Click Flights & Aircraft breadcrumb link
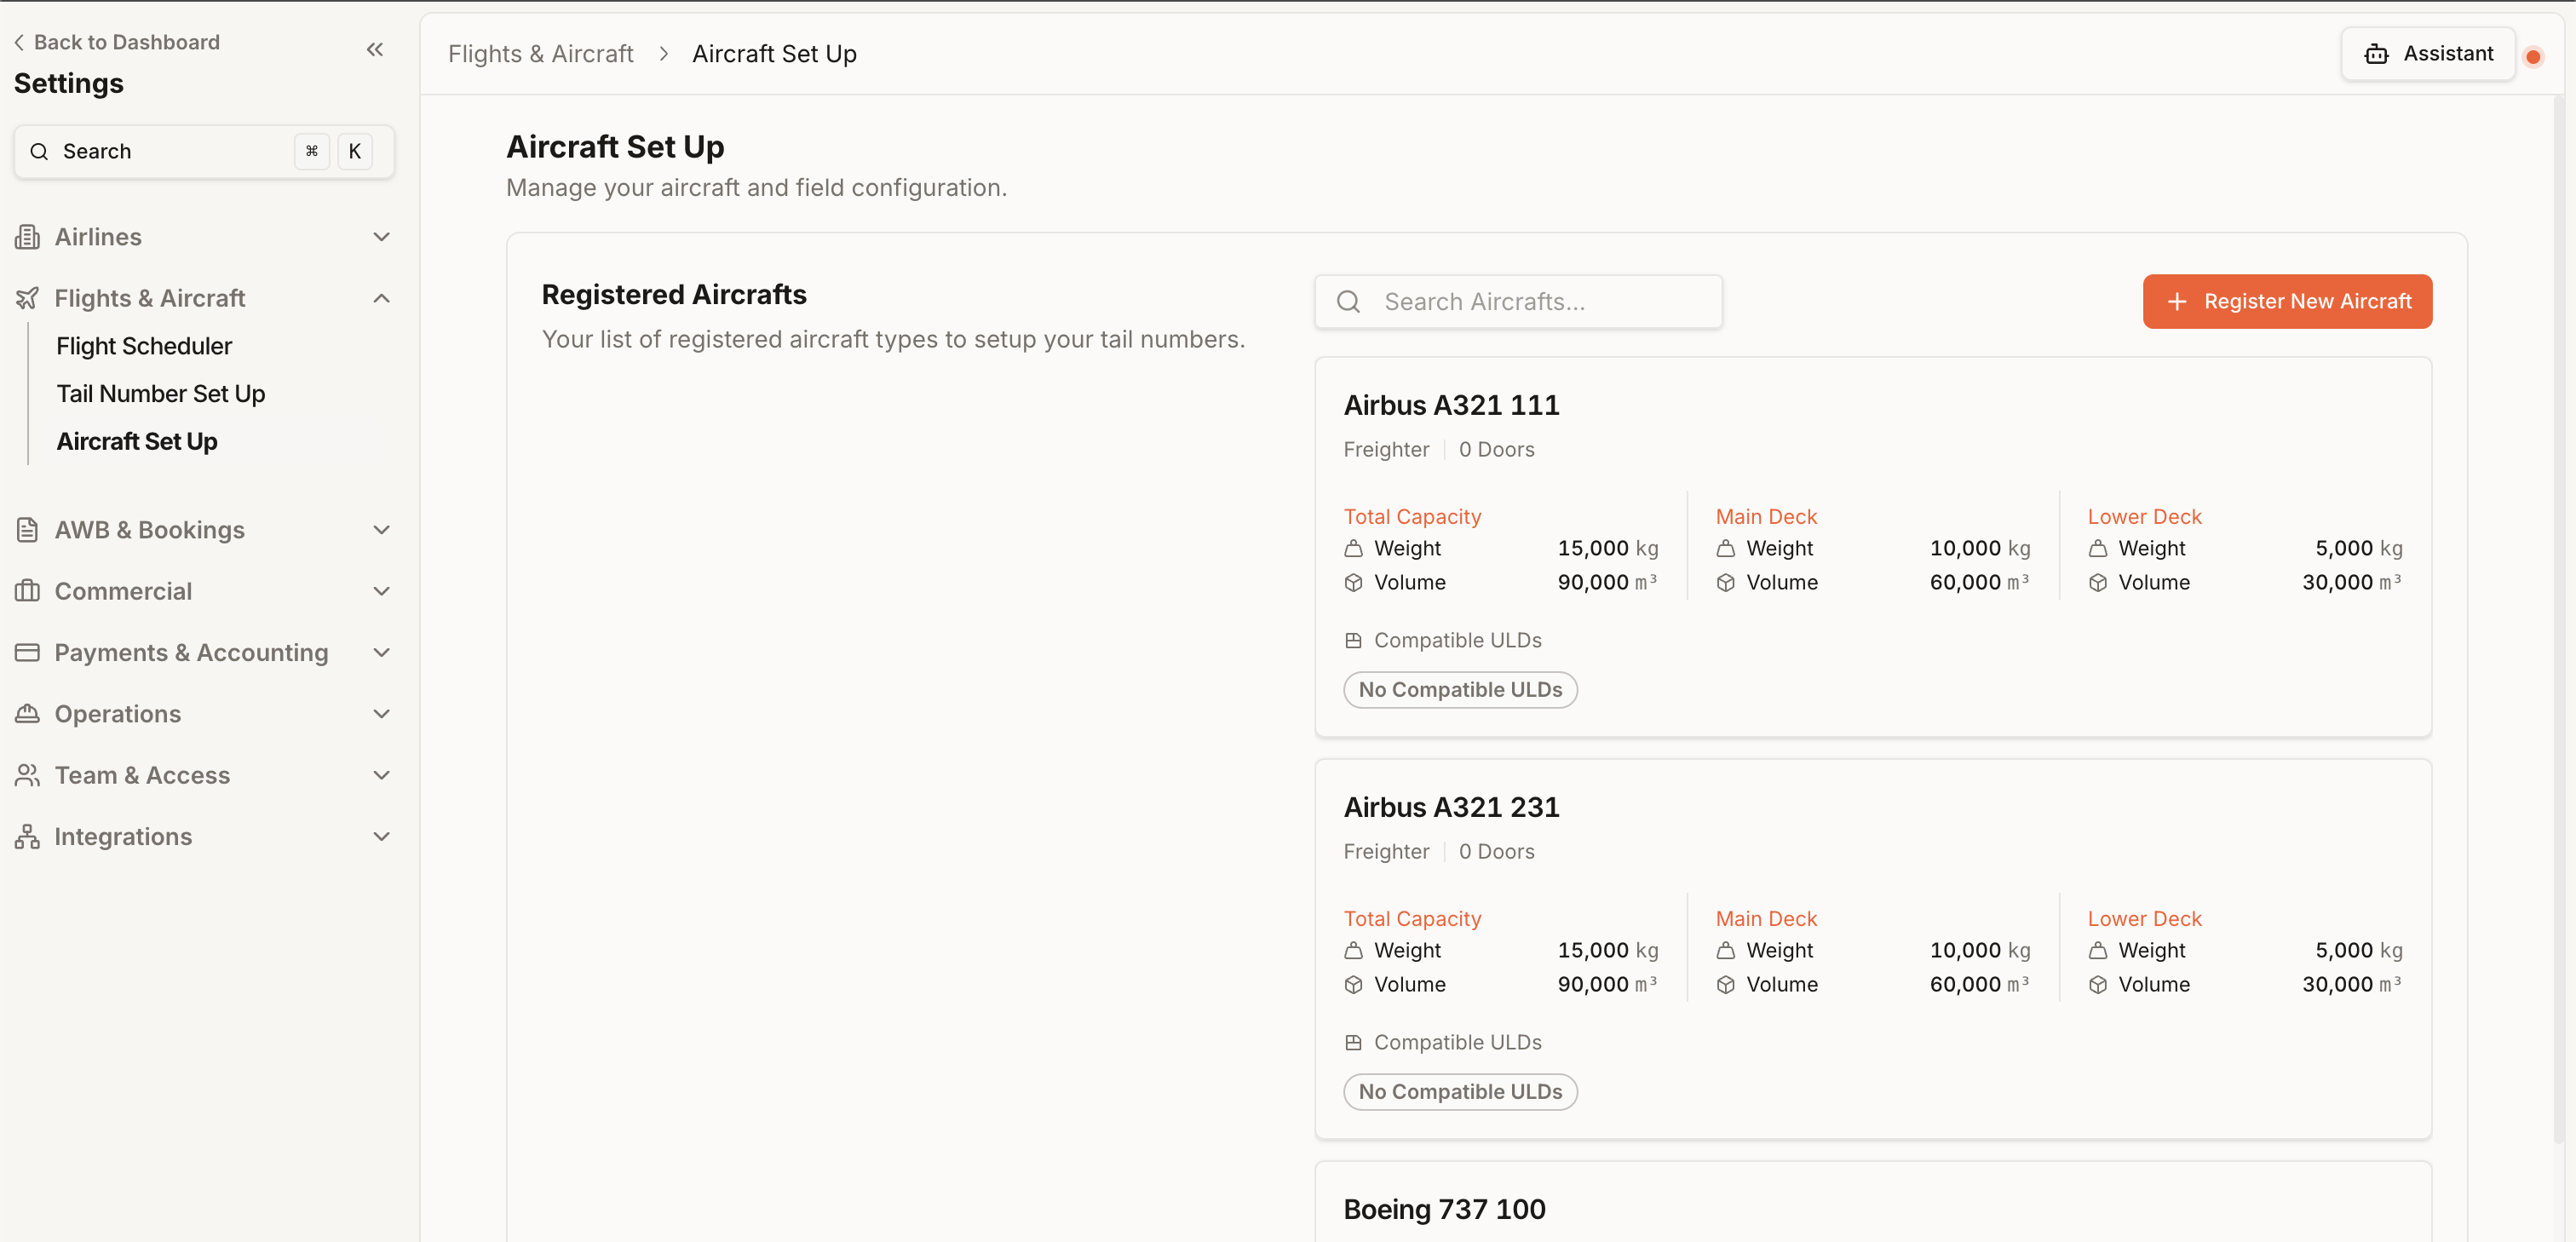2576x1242 pixels. click(x=541, y=54)
